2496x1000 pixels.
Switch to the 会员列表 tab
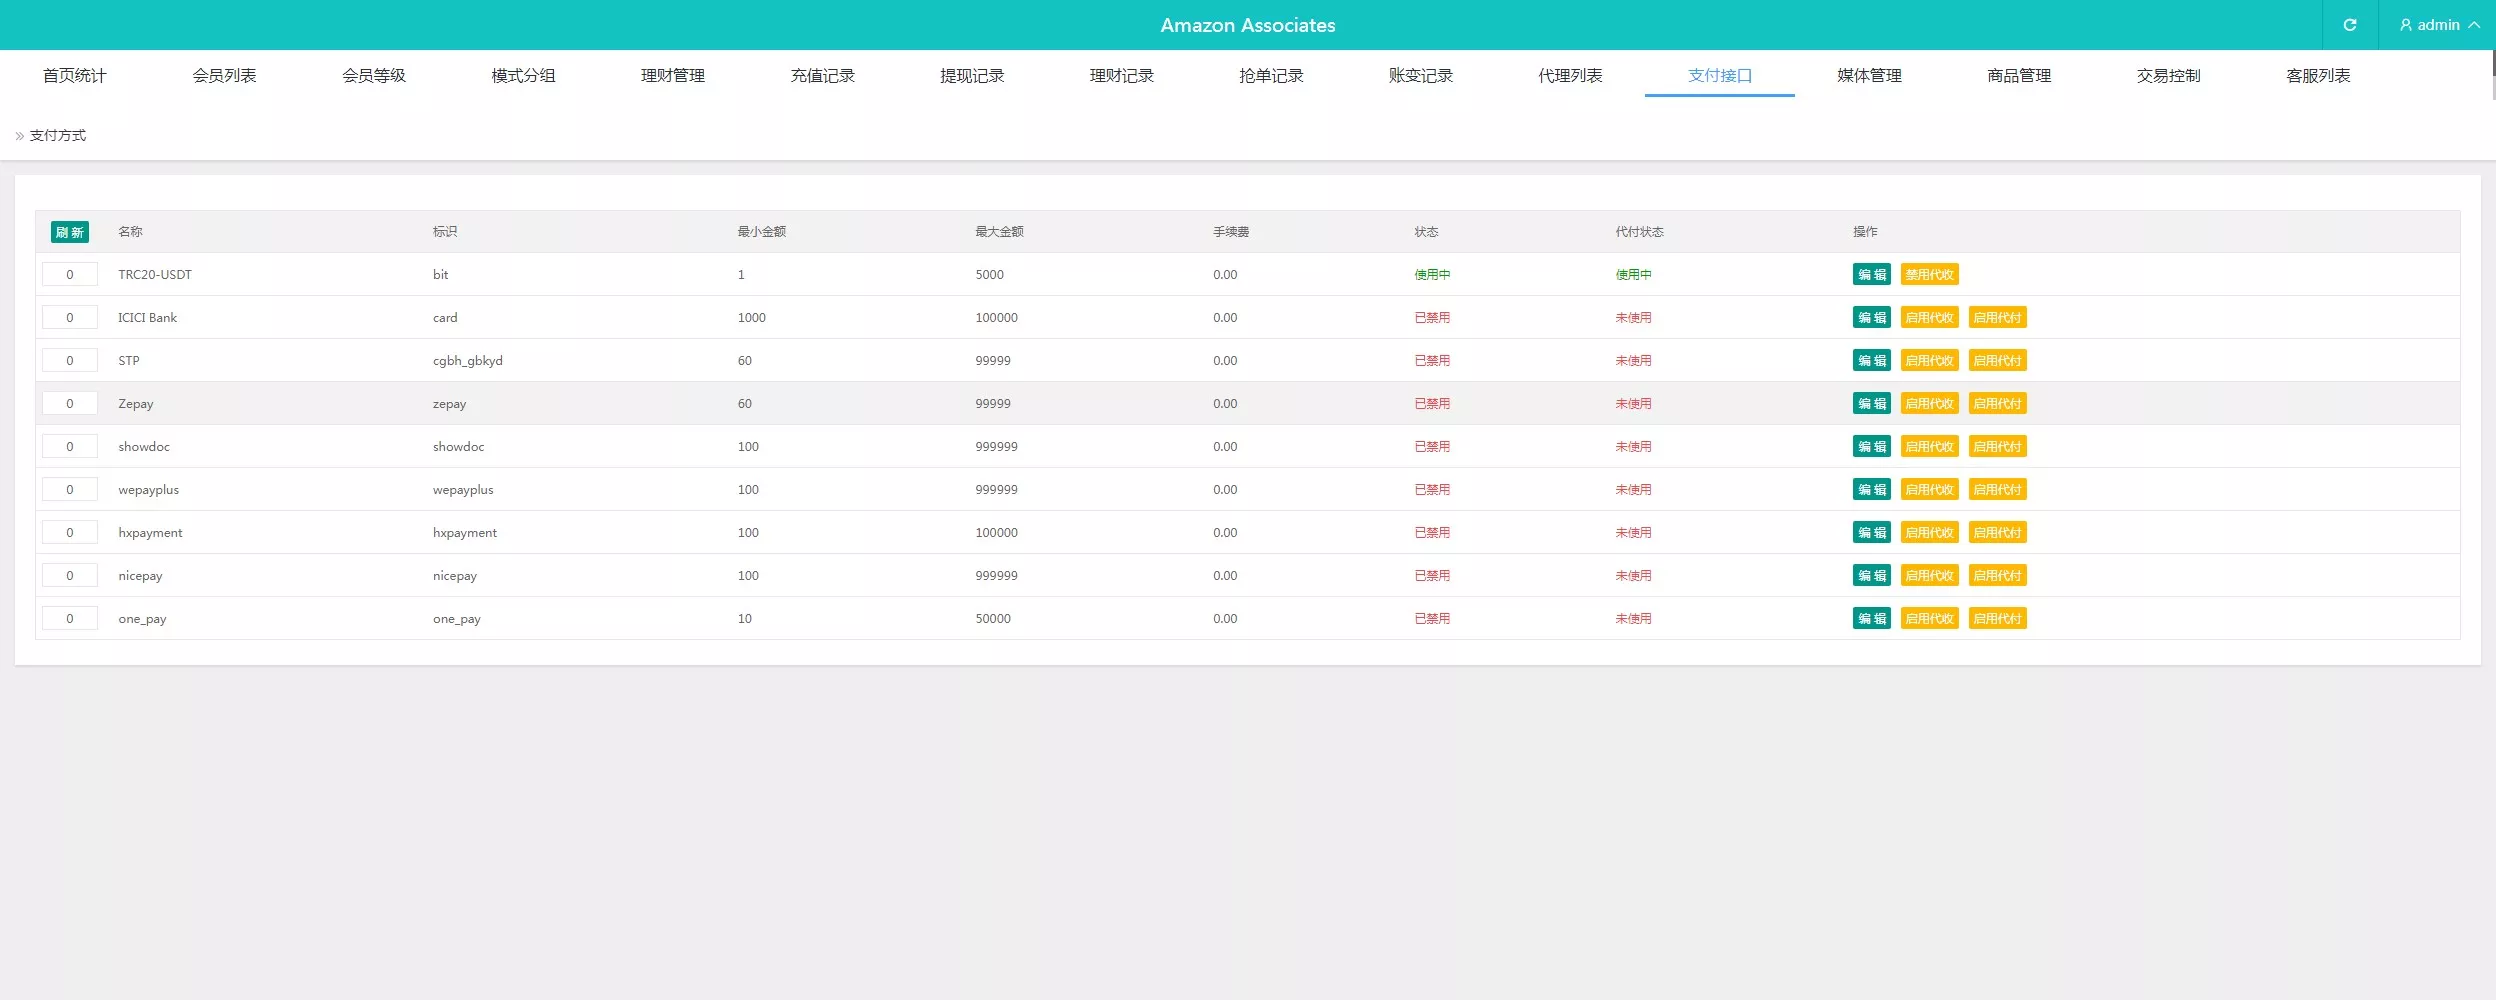tap(224, 76)
